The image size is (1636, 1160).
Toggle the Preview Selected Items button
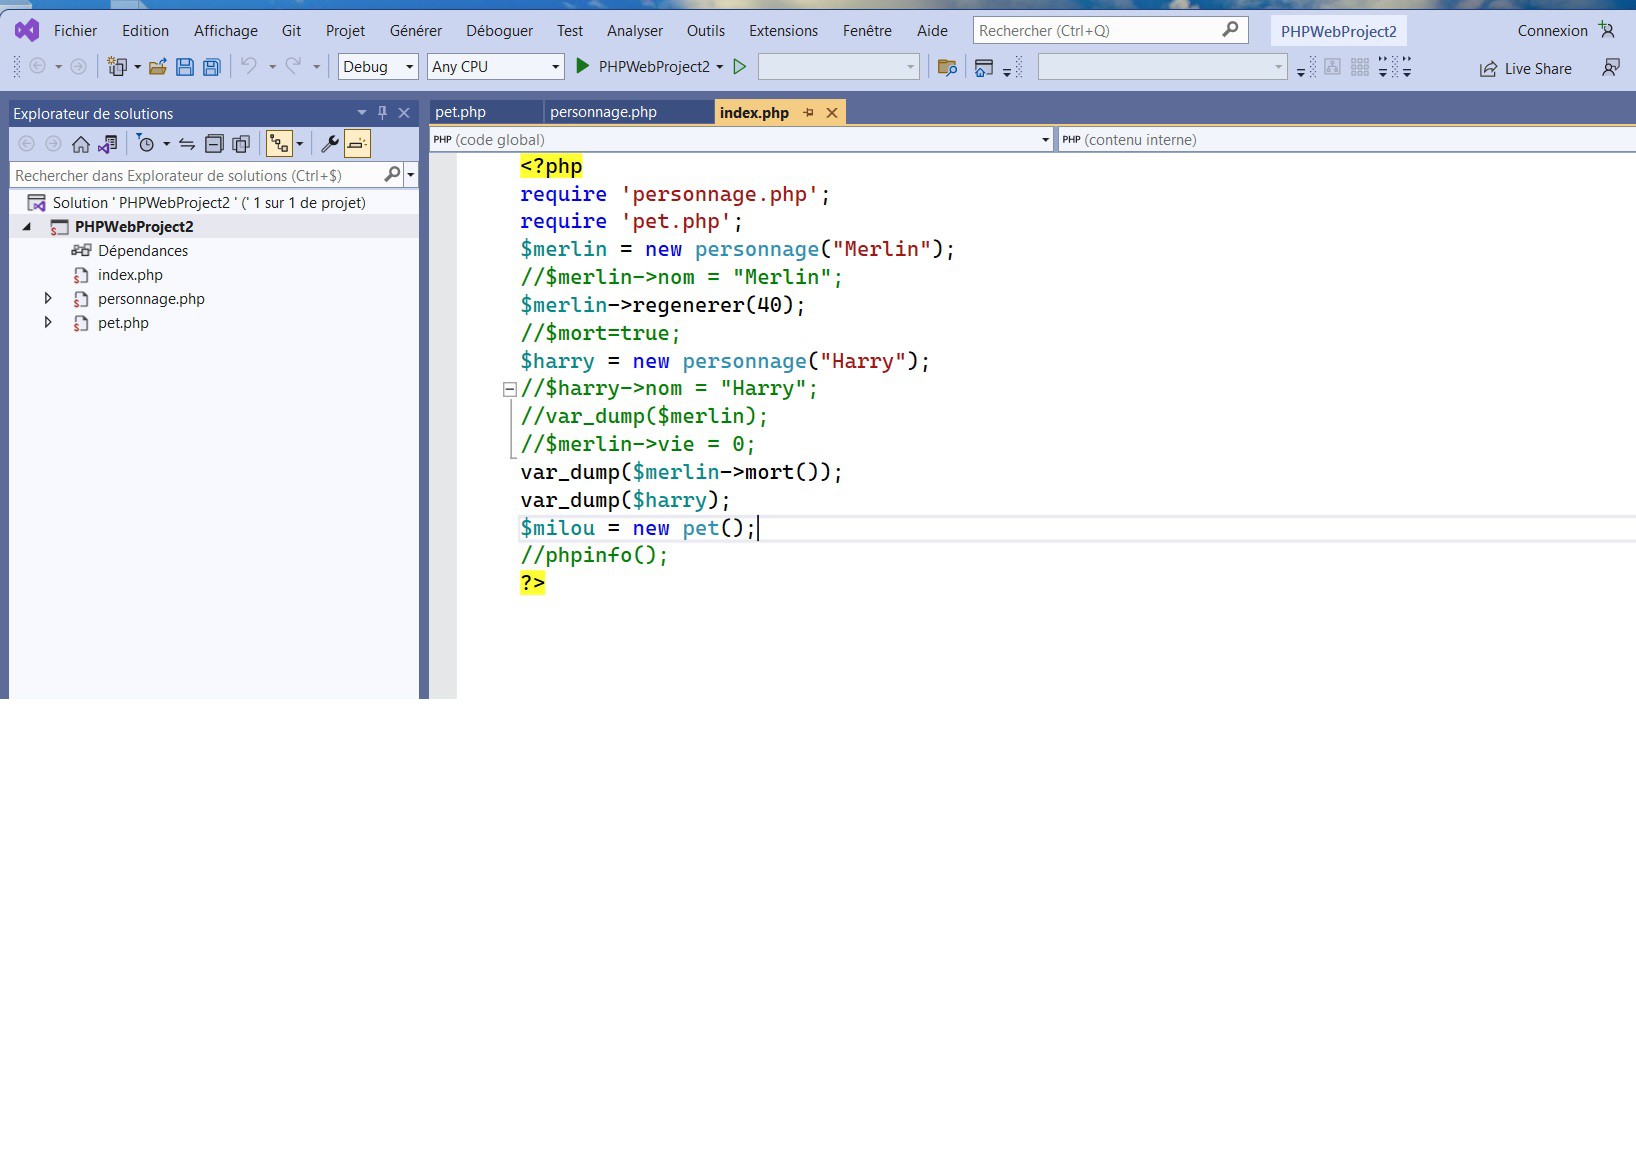(357, 144)
